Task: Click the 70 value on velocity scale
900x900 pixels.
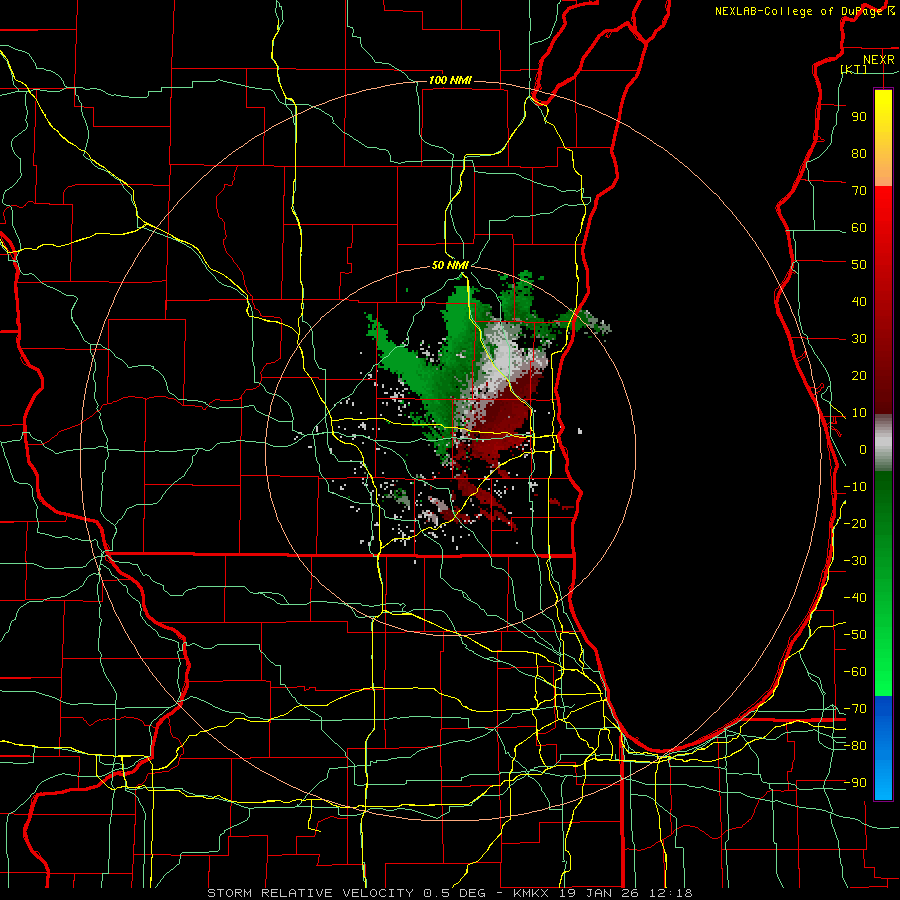Action: point(859,191)
